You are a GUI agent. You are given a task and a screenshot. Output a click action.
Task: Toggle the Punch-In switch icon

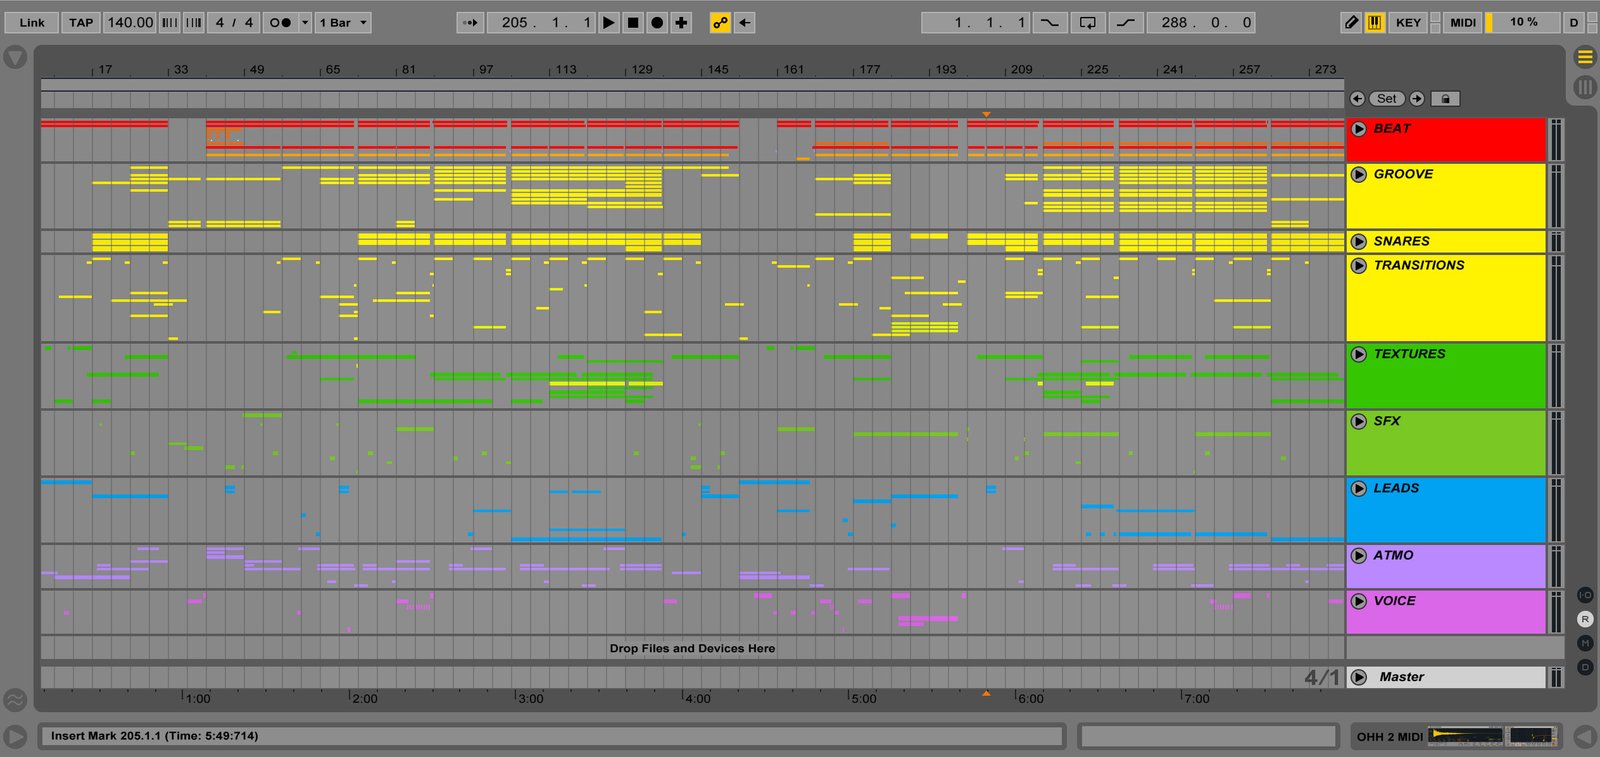point(1049,22)
